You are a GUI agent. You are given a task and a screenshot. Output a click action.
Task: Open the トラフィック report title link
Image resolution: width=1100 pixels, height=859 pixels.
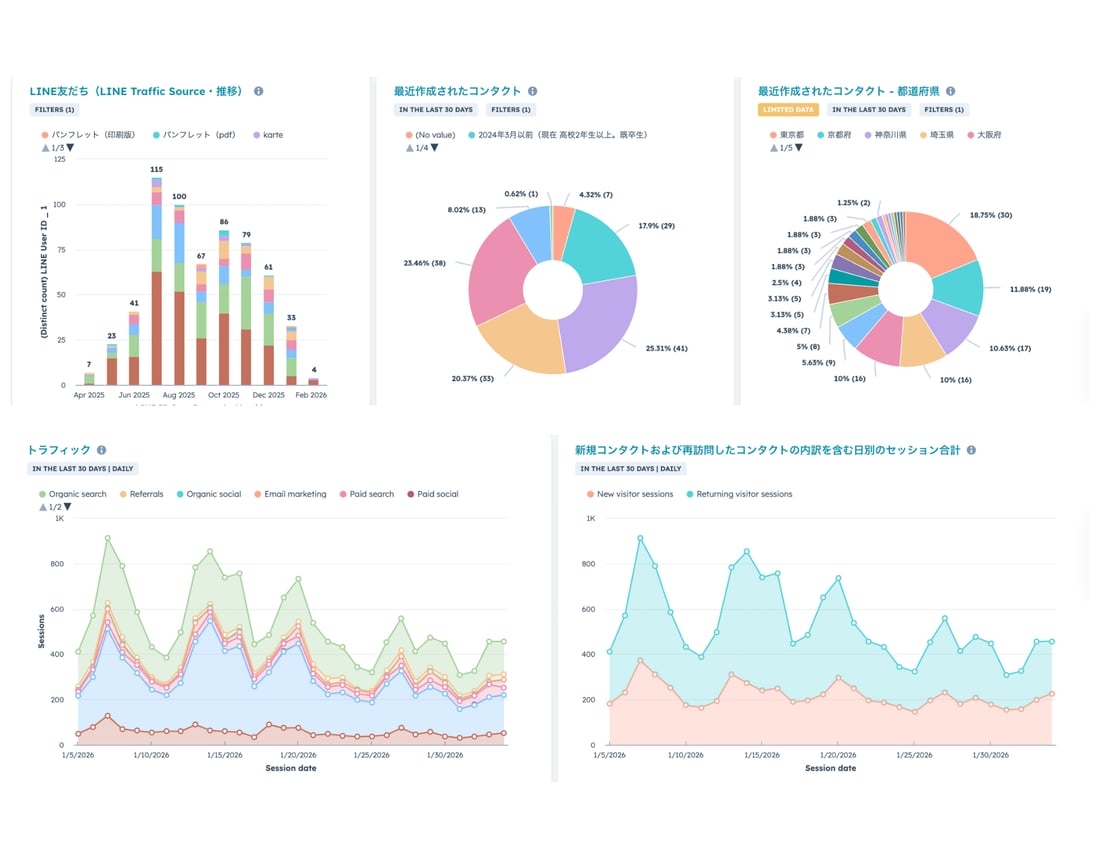[x=60, y=451]
